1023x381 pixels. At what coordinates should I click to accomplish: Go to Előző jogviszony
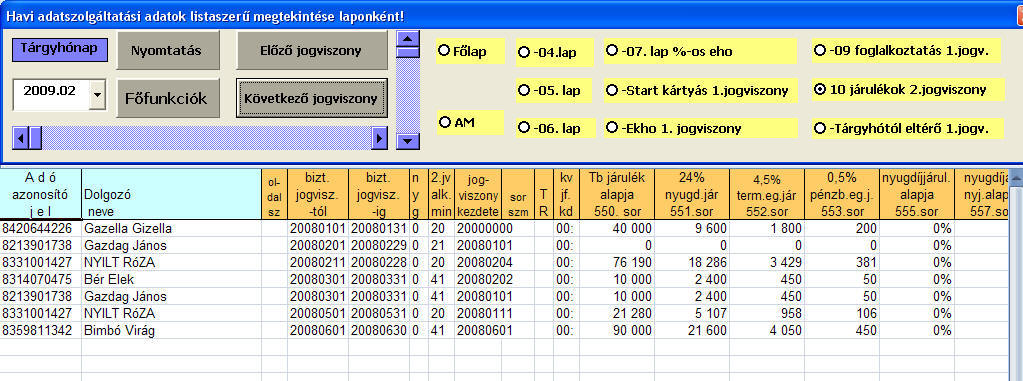[x=313, y=50]
